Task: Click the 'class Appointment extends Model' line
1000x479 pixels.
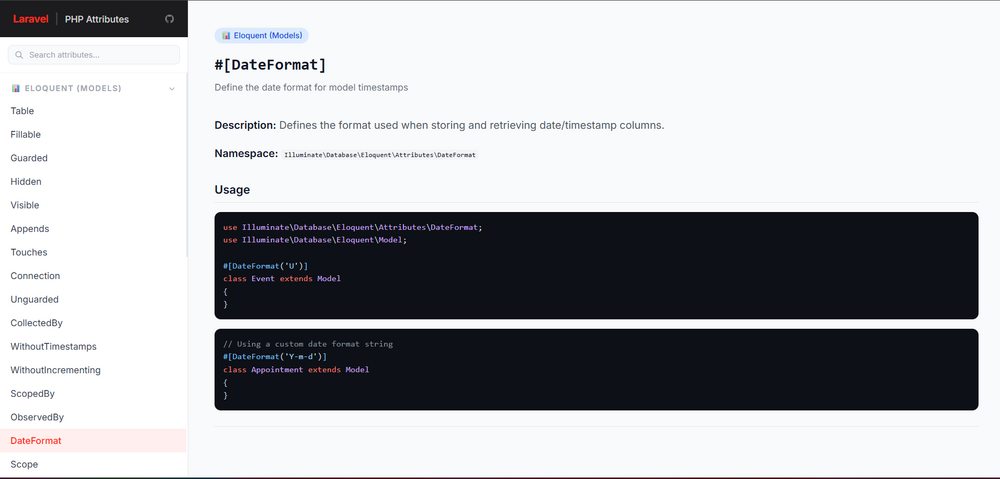Action: 296,370
